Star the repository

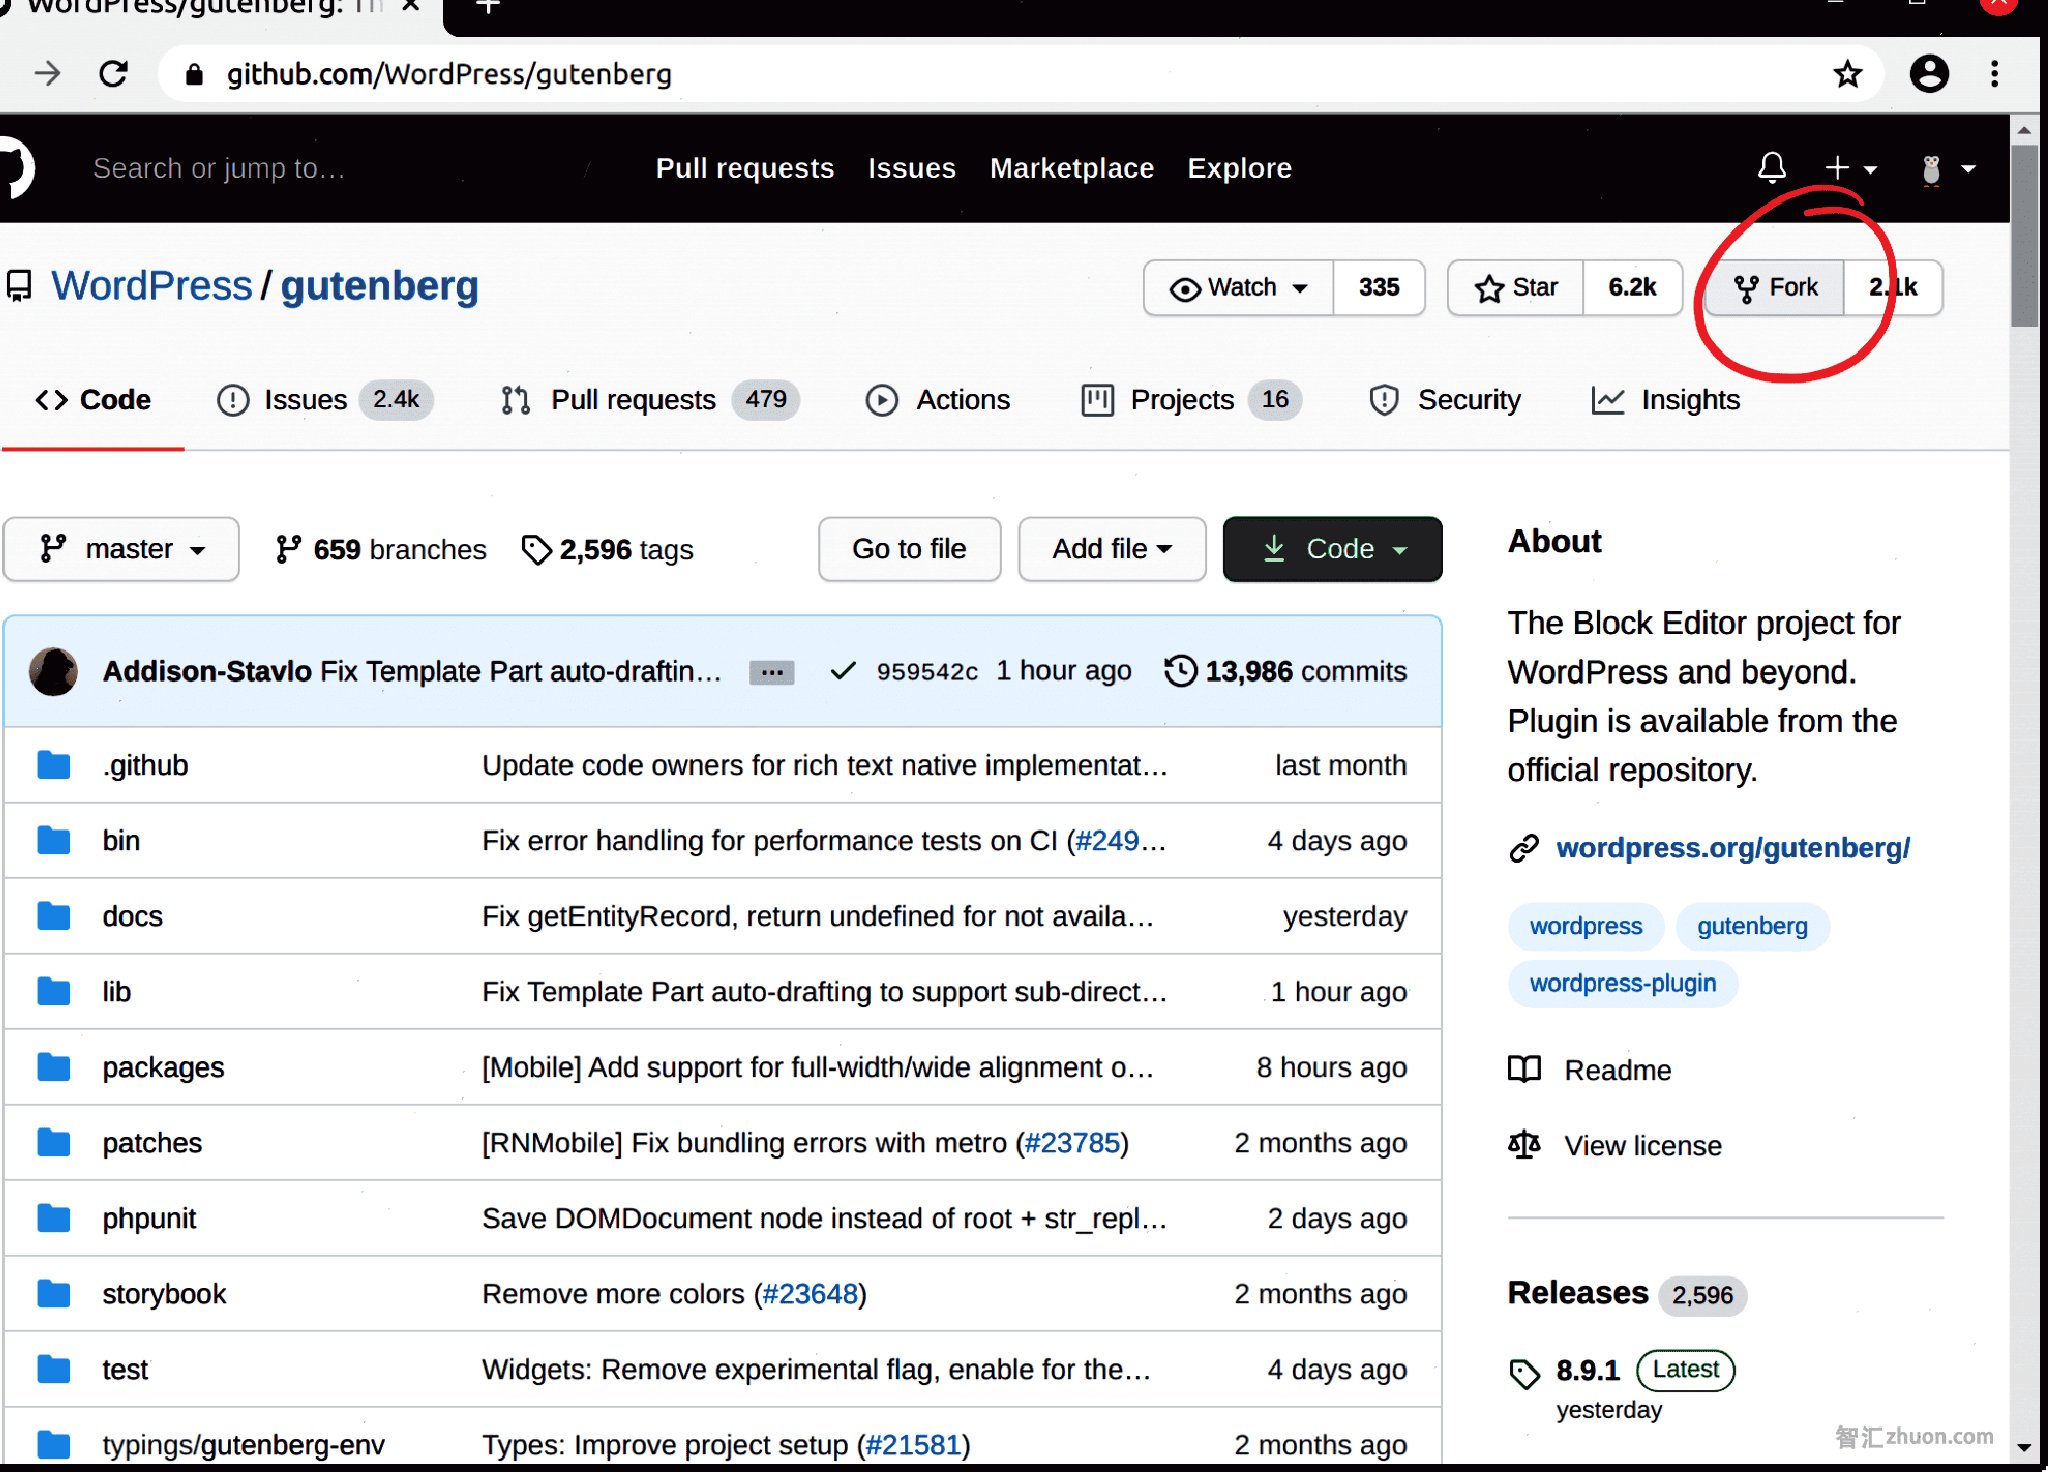[x=1516, y=288]
